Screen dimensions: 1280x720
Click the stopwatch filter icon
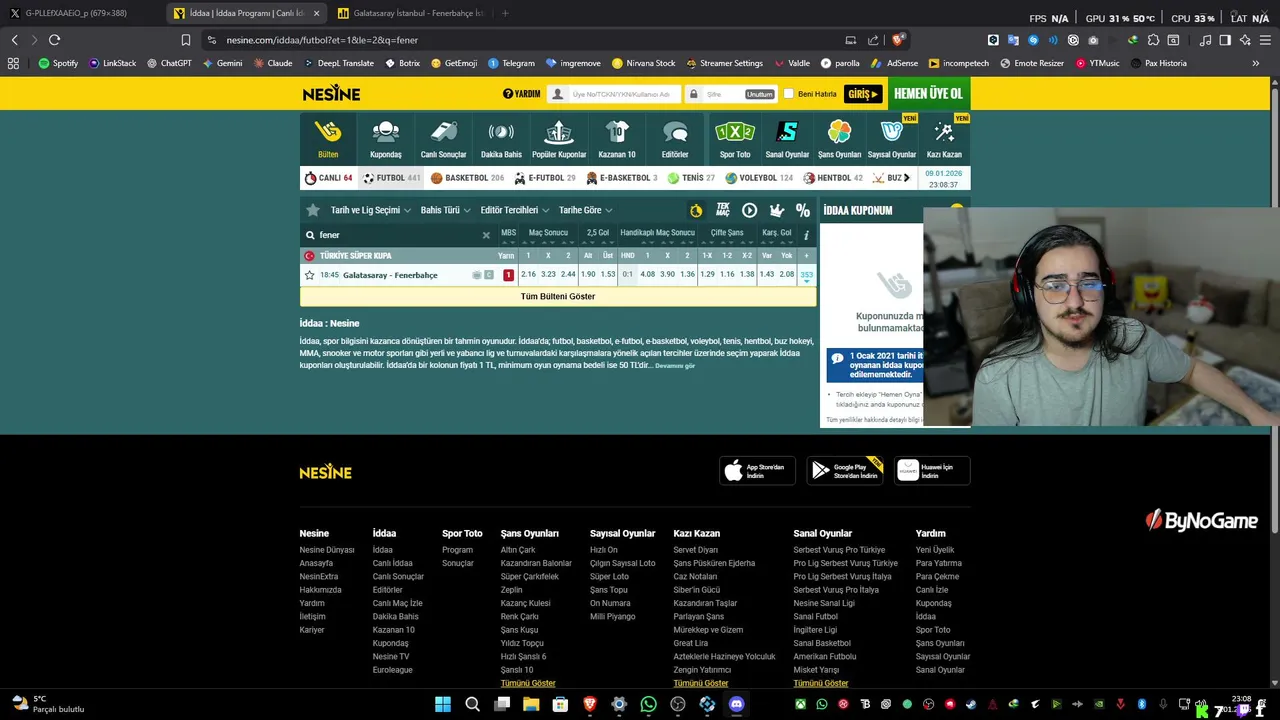coord(696,210)
